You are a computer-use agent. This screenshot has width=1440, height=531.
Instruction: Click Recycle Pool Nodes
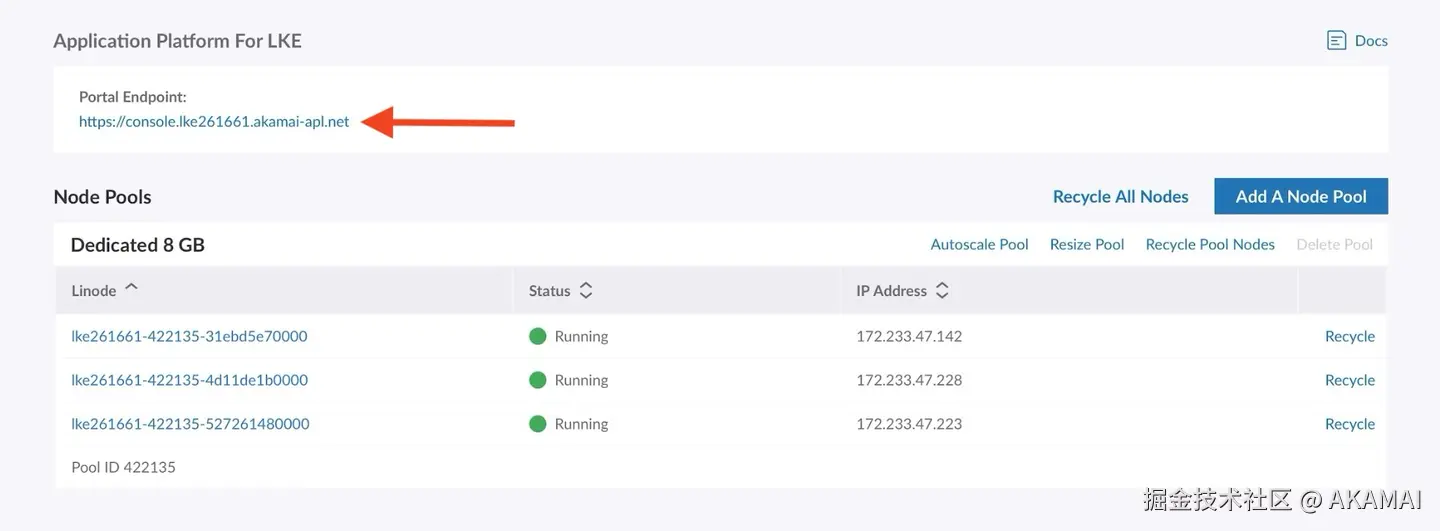(1210, 244)
